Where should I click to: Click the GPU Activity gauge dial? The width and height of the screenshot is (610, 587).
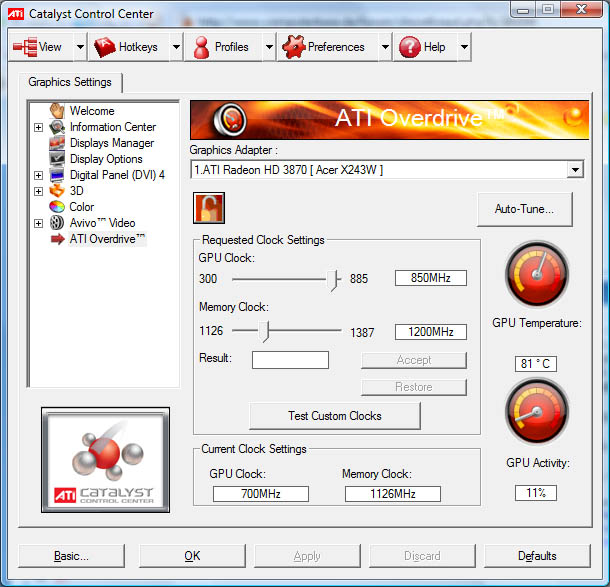pyautogui.click(x=537, y=411)
